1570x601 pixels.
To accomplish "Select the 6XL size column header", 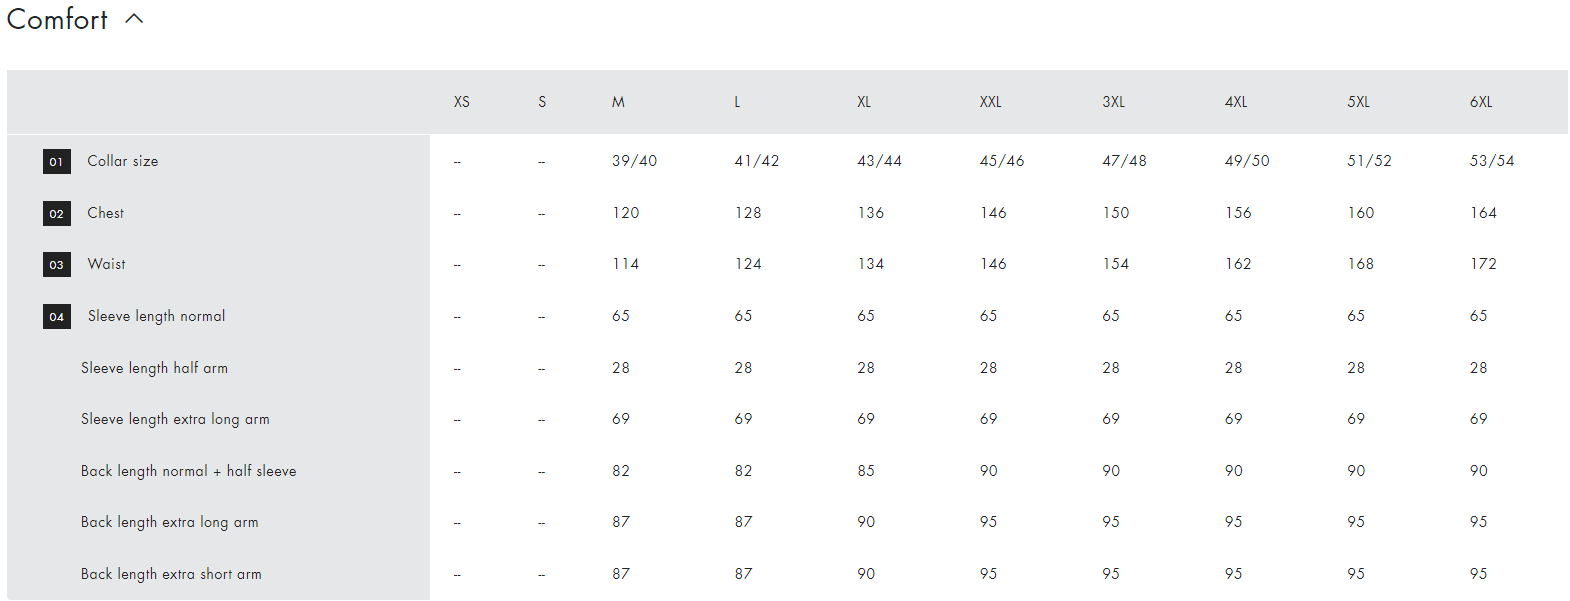I will (x=1481, y=102).
